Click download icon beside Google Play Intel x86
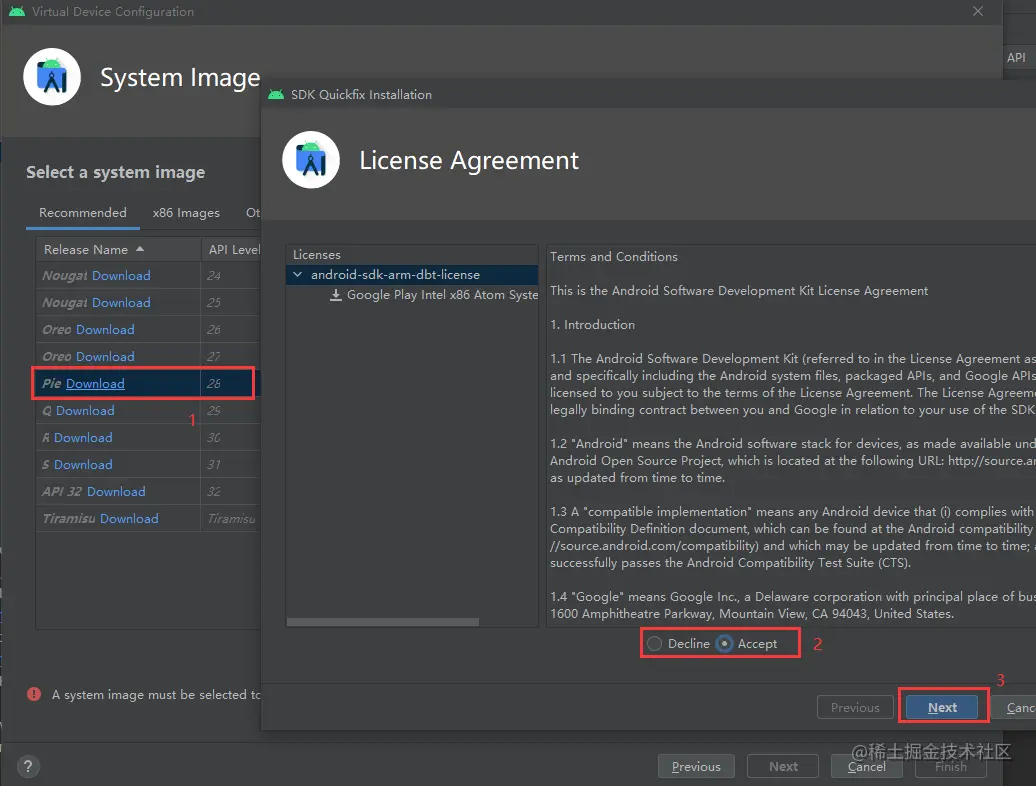Viewport: 1036px width, 786px height. coord(336,295)
